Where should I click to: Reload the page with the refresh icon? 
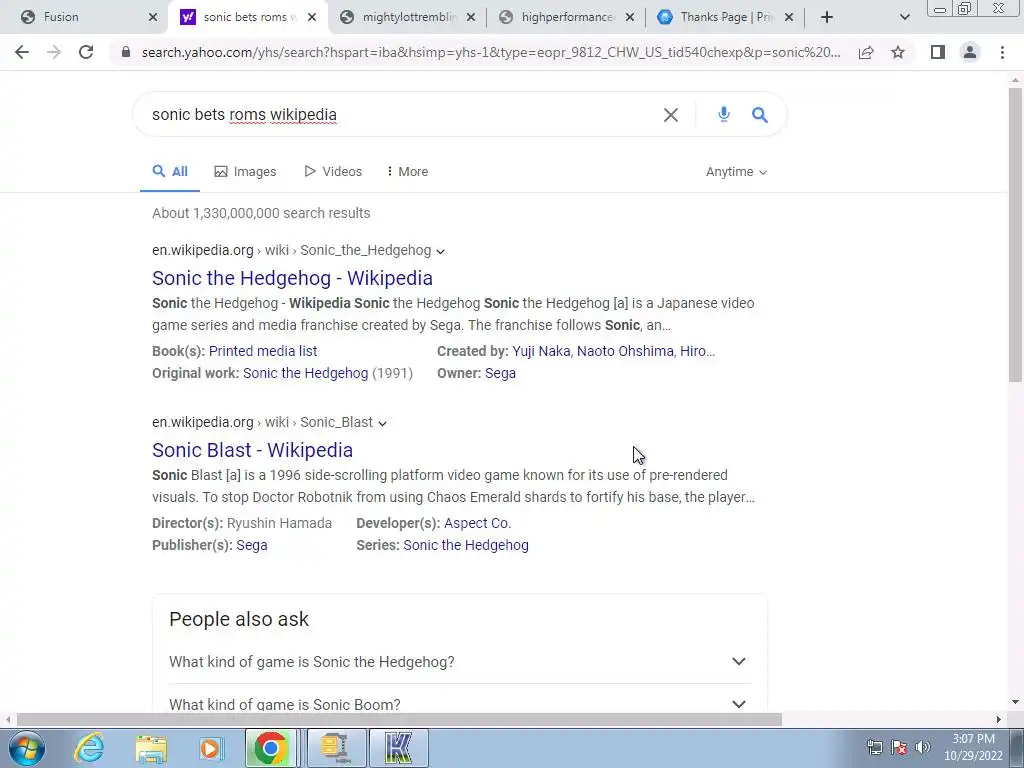(86, 52)
